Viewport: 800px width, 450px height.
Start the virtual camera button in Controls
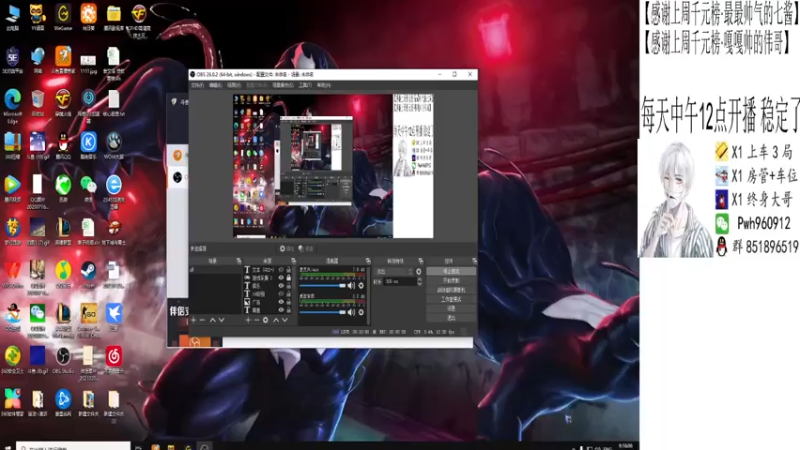coord(451,290)
